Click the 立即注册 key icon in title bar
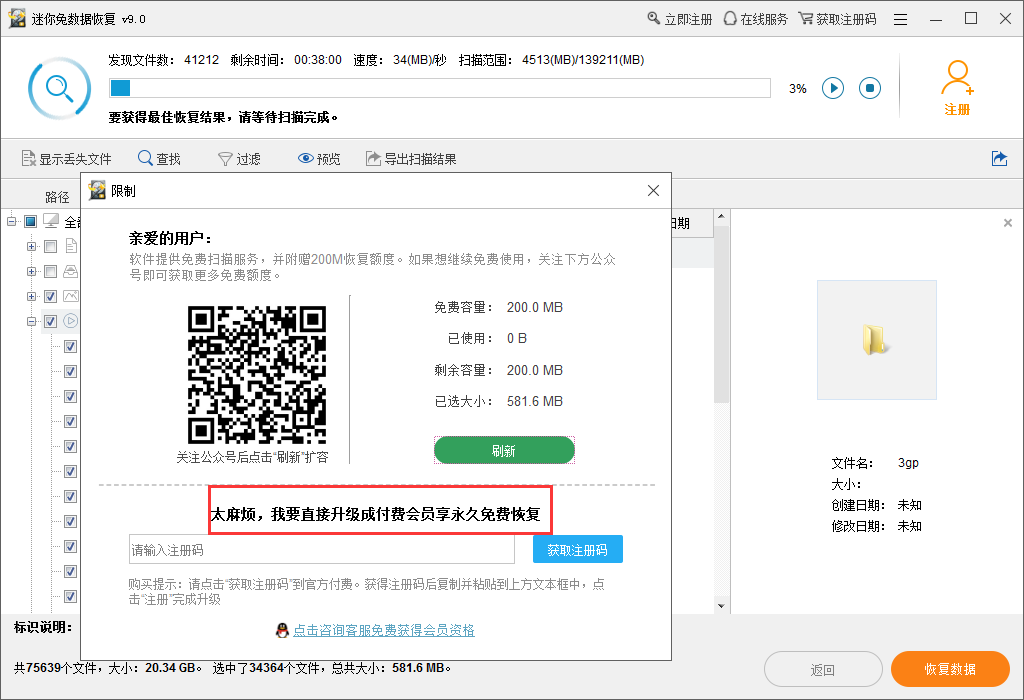1024x700 pixels. point(653,18)
